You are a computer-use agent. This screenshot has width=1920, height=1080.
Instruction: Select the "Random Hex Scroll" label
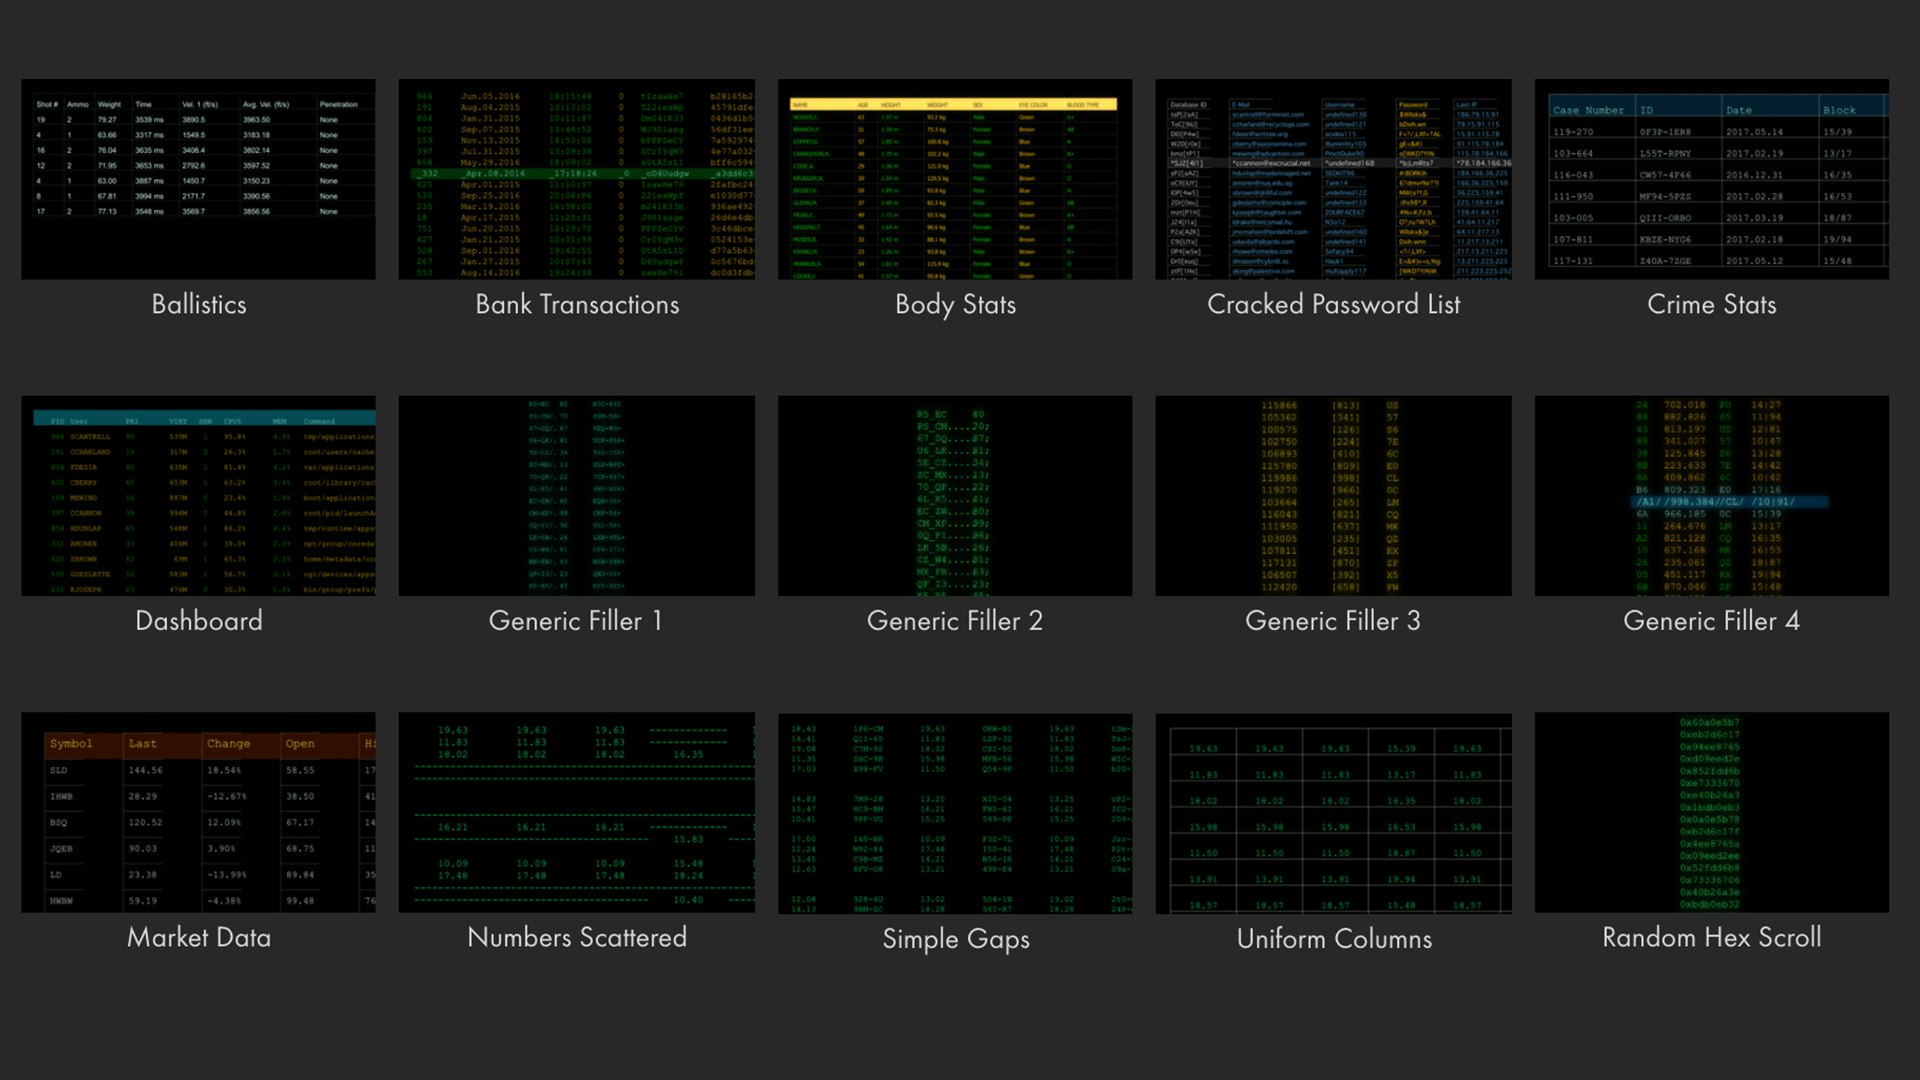pos(1711,937)
